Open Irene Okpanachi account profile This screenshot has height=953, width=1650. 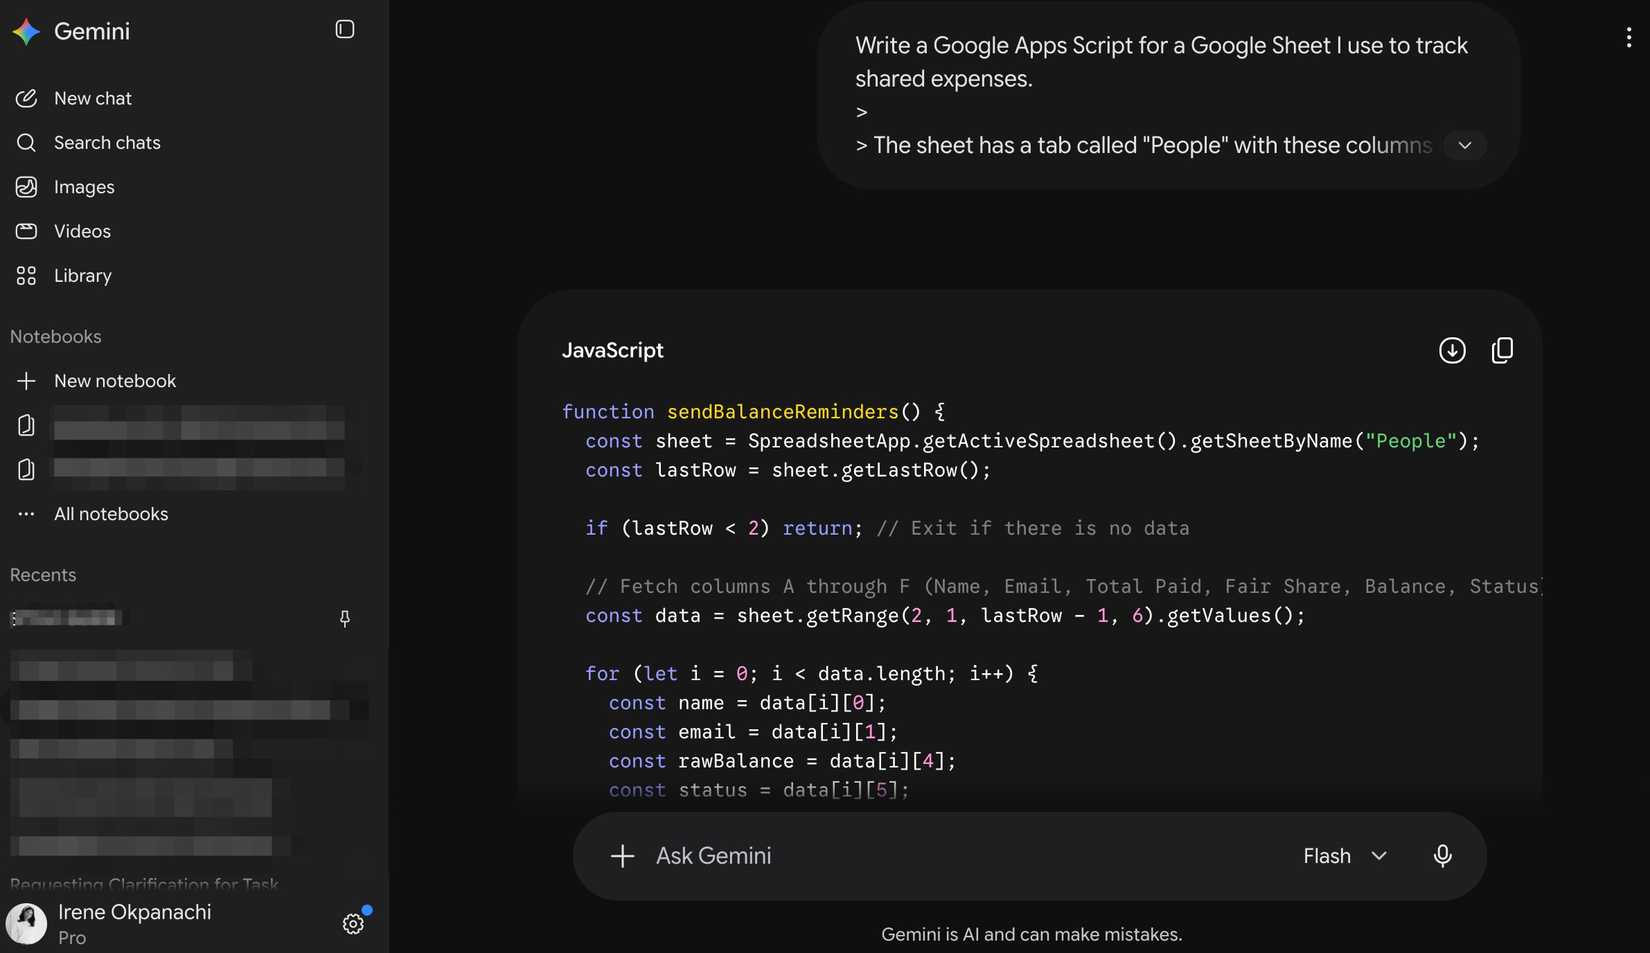point(134,923)
